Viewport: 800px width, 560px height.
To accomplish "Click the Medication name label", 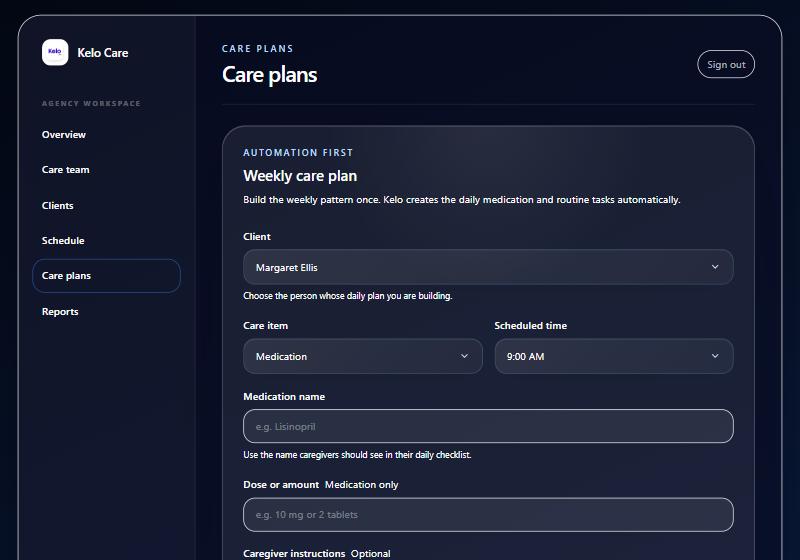I will 284,396.
